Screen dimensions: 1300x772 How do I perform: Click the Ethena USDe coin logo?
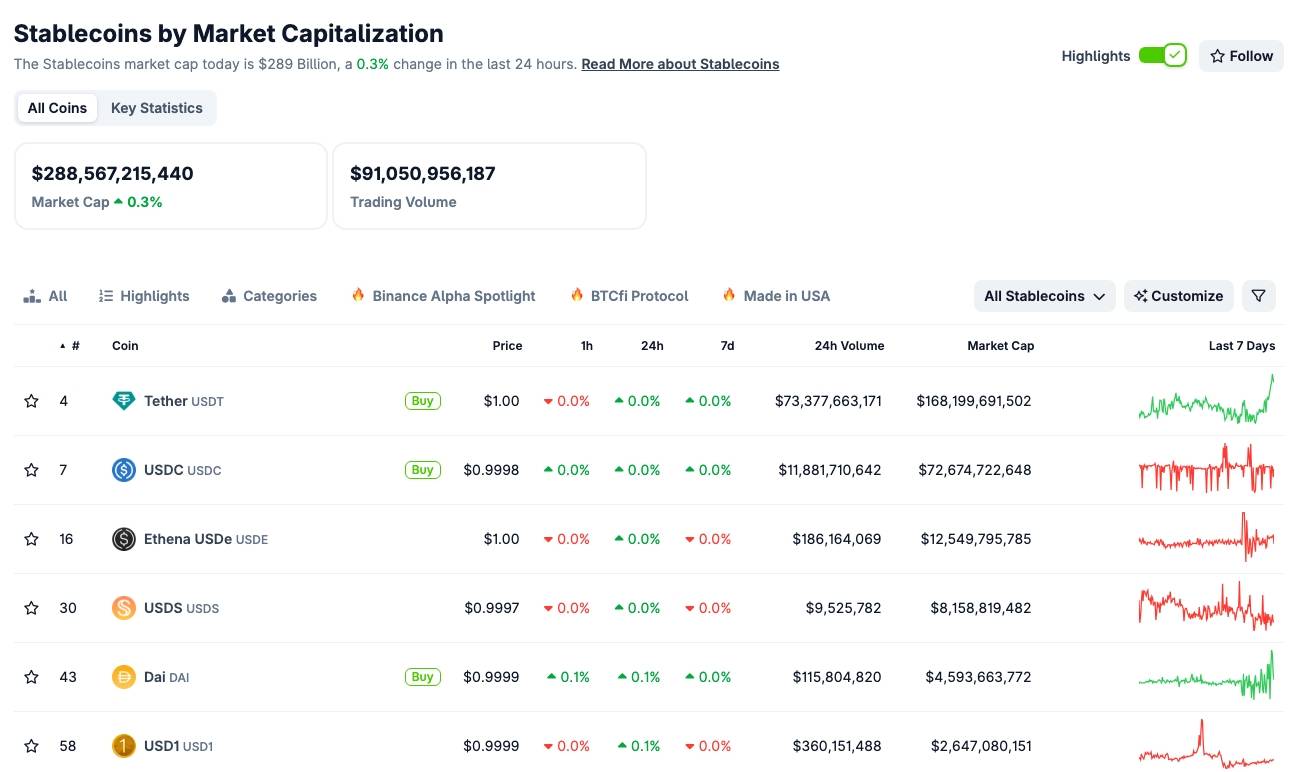tap(124, 539)
